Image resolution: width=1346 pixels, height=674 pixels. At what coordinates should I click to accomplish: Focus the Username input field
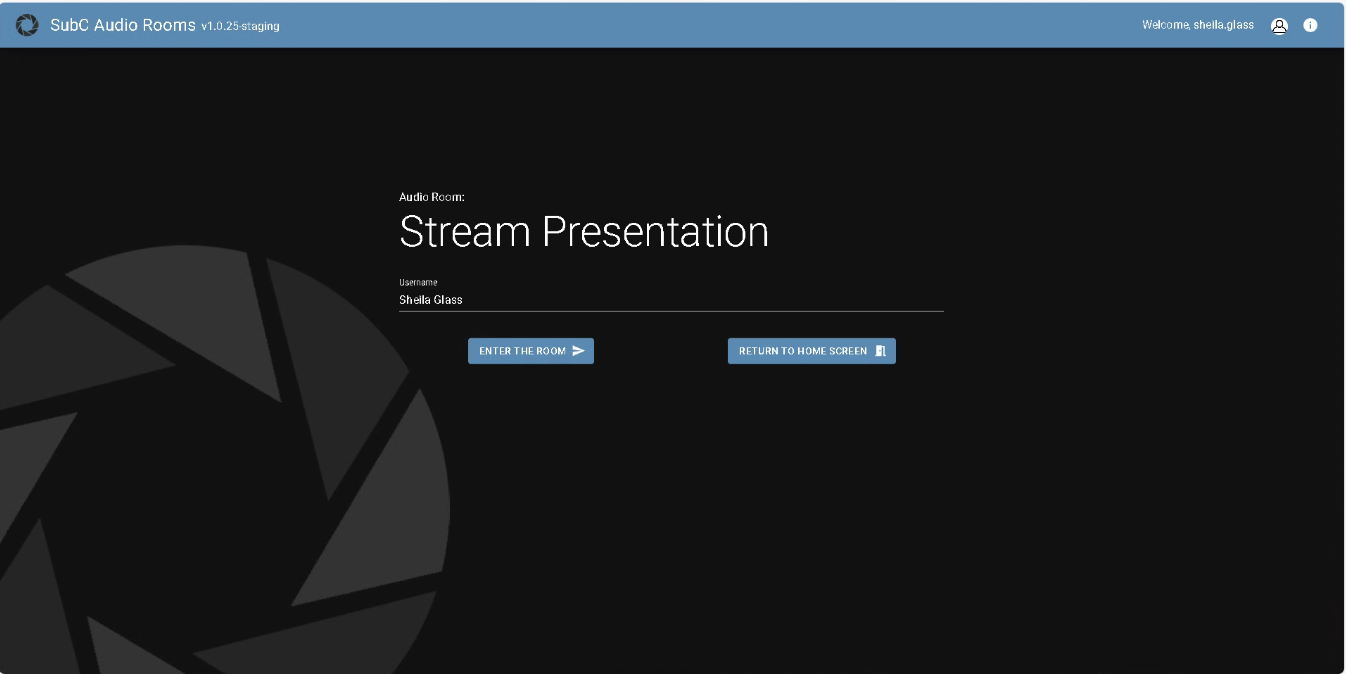pos(670,300)
